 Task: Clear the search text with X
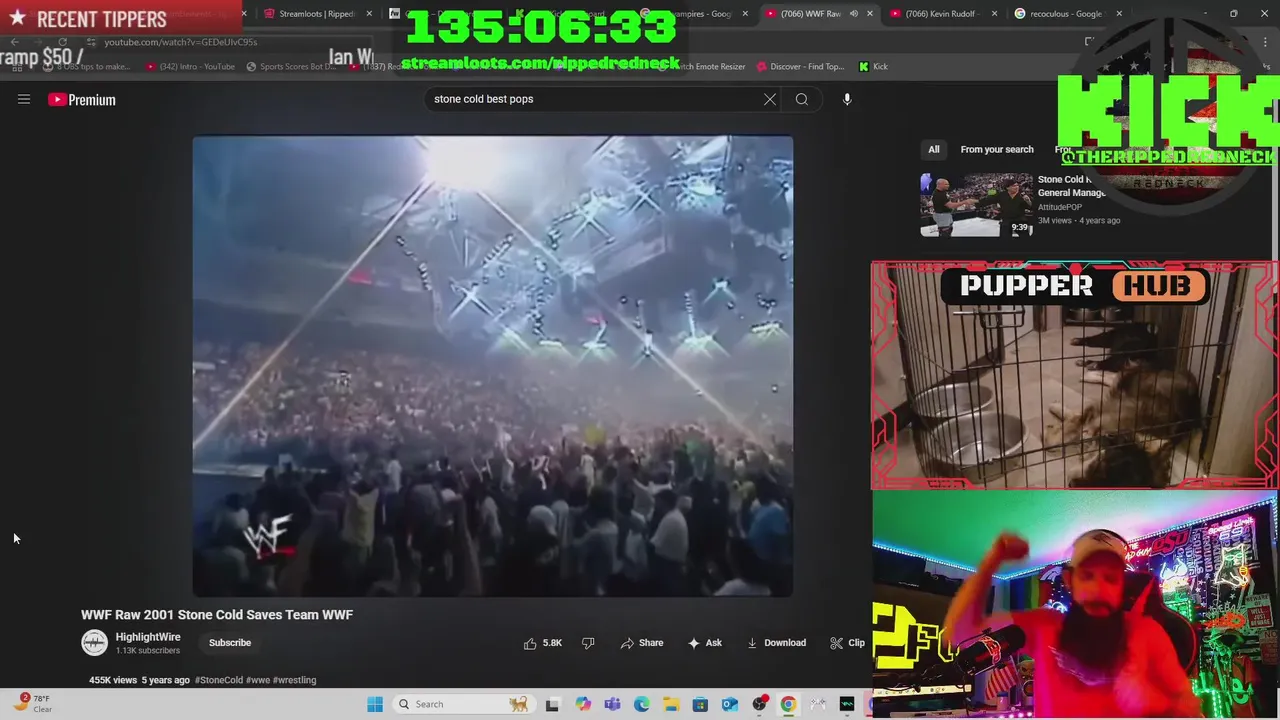(770, 99)
